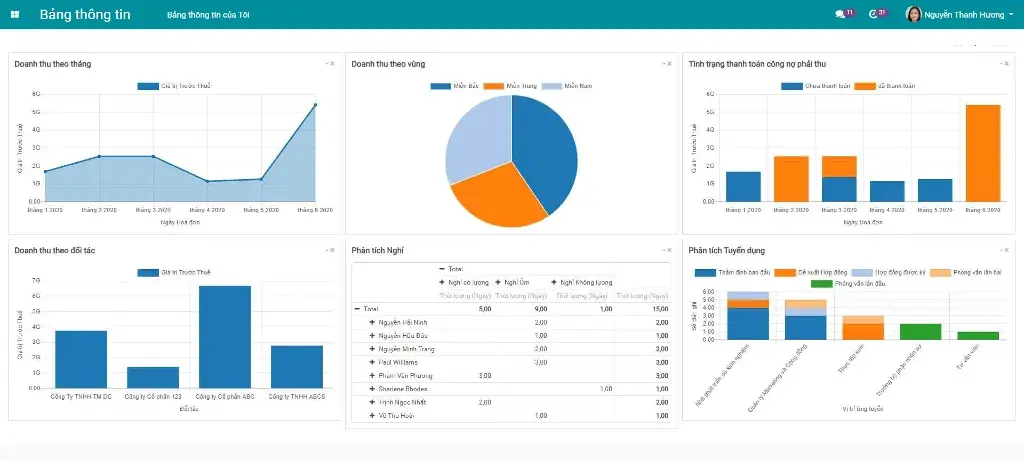
Task: Close the Phân tích Tuyển dụng panel
Action: (x=1007, y=250)
